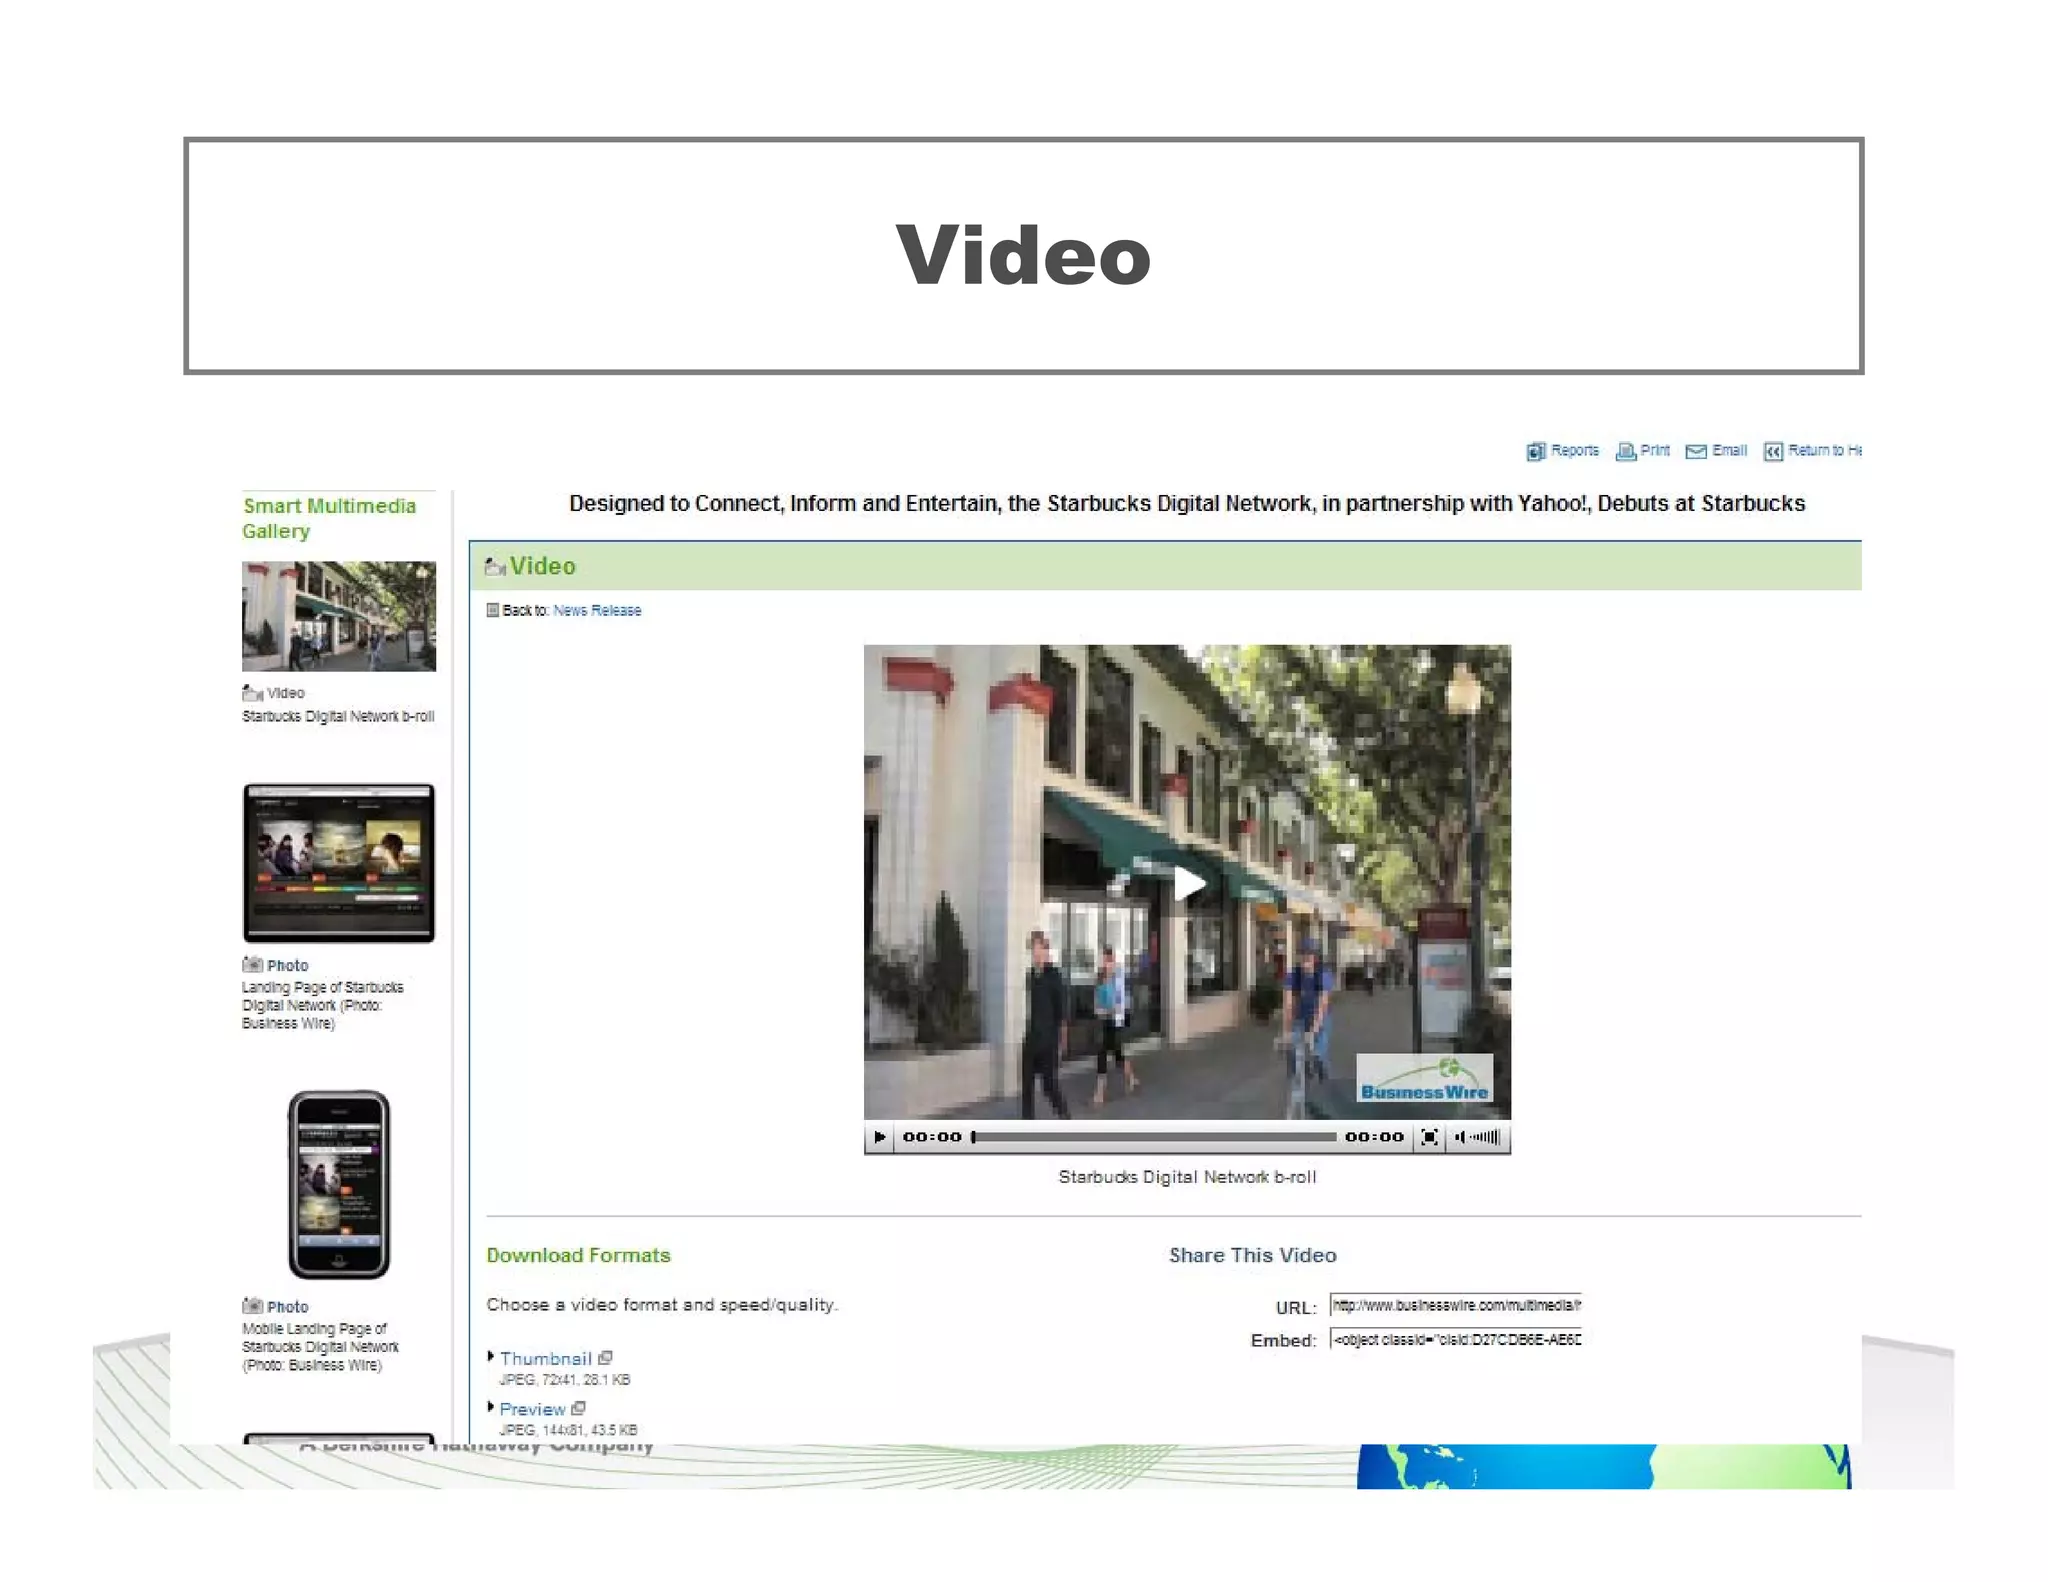The image size is (2048, 1582).
Task: Open the Preview download link
Action: click(x=532, y=1409)
